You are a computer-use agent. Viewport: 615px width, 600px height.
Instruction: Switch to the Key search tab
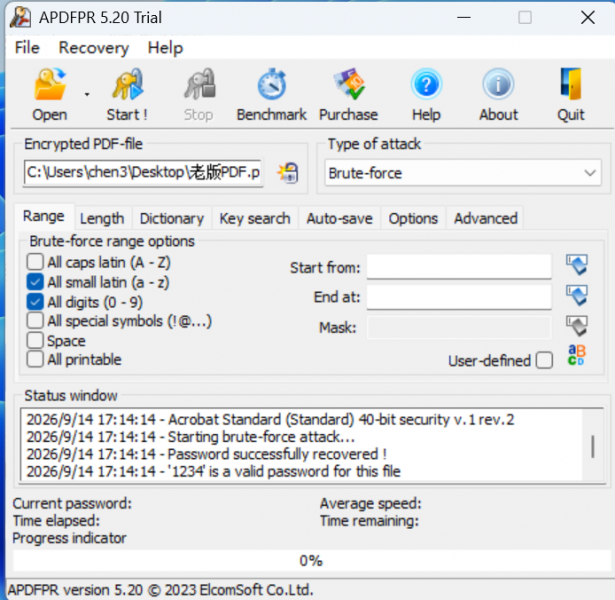[x=255, y=218]
